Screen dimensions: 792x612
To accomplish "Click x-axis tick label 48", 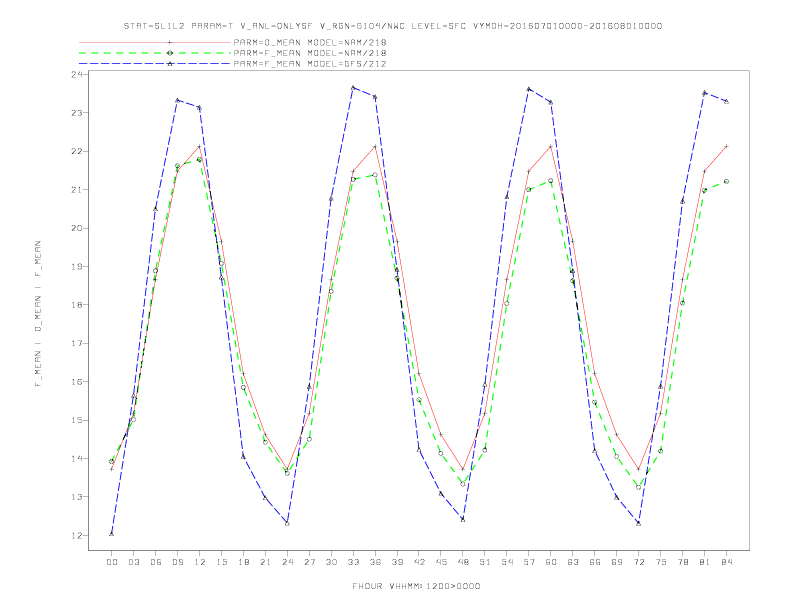I will tap(463, 562).
